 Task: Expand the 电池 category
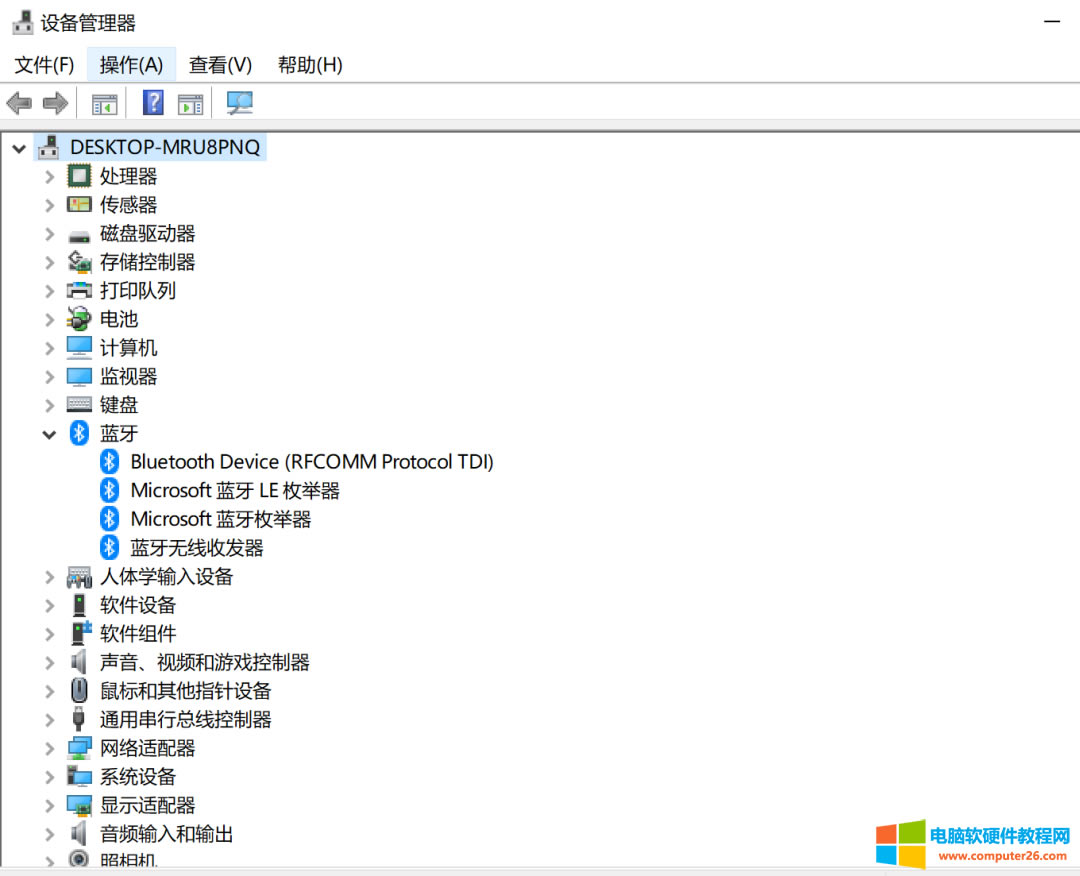pos(49,320)
